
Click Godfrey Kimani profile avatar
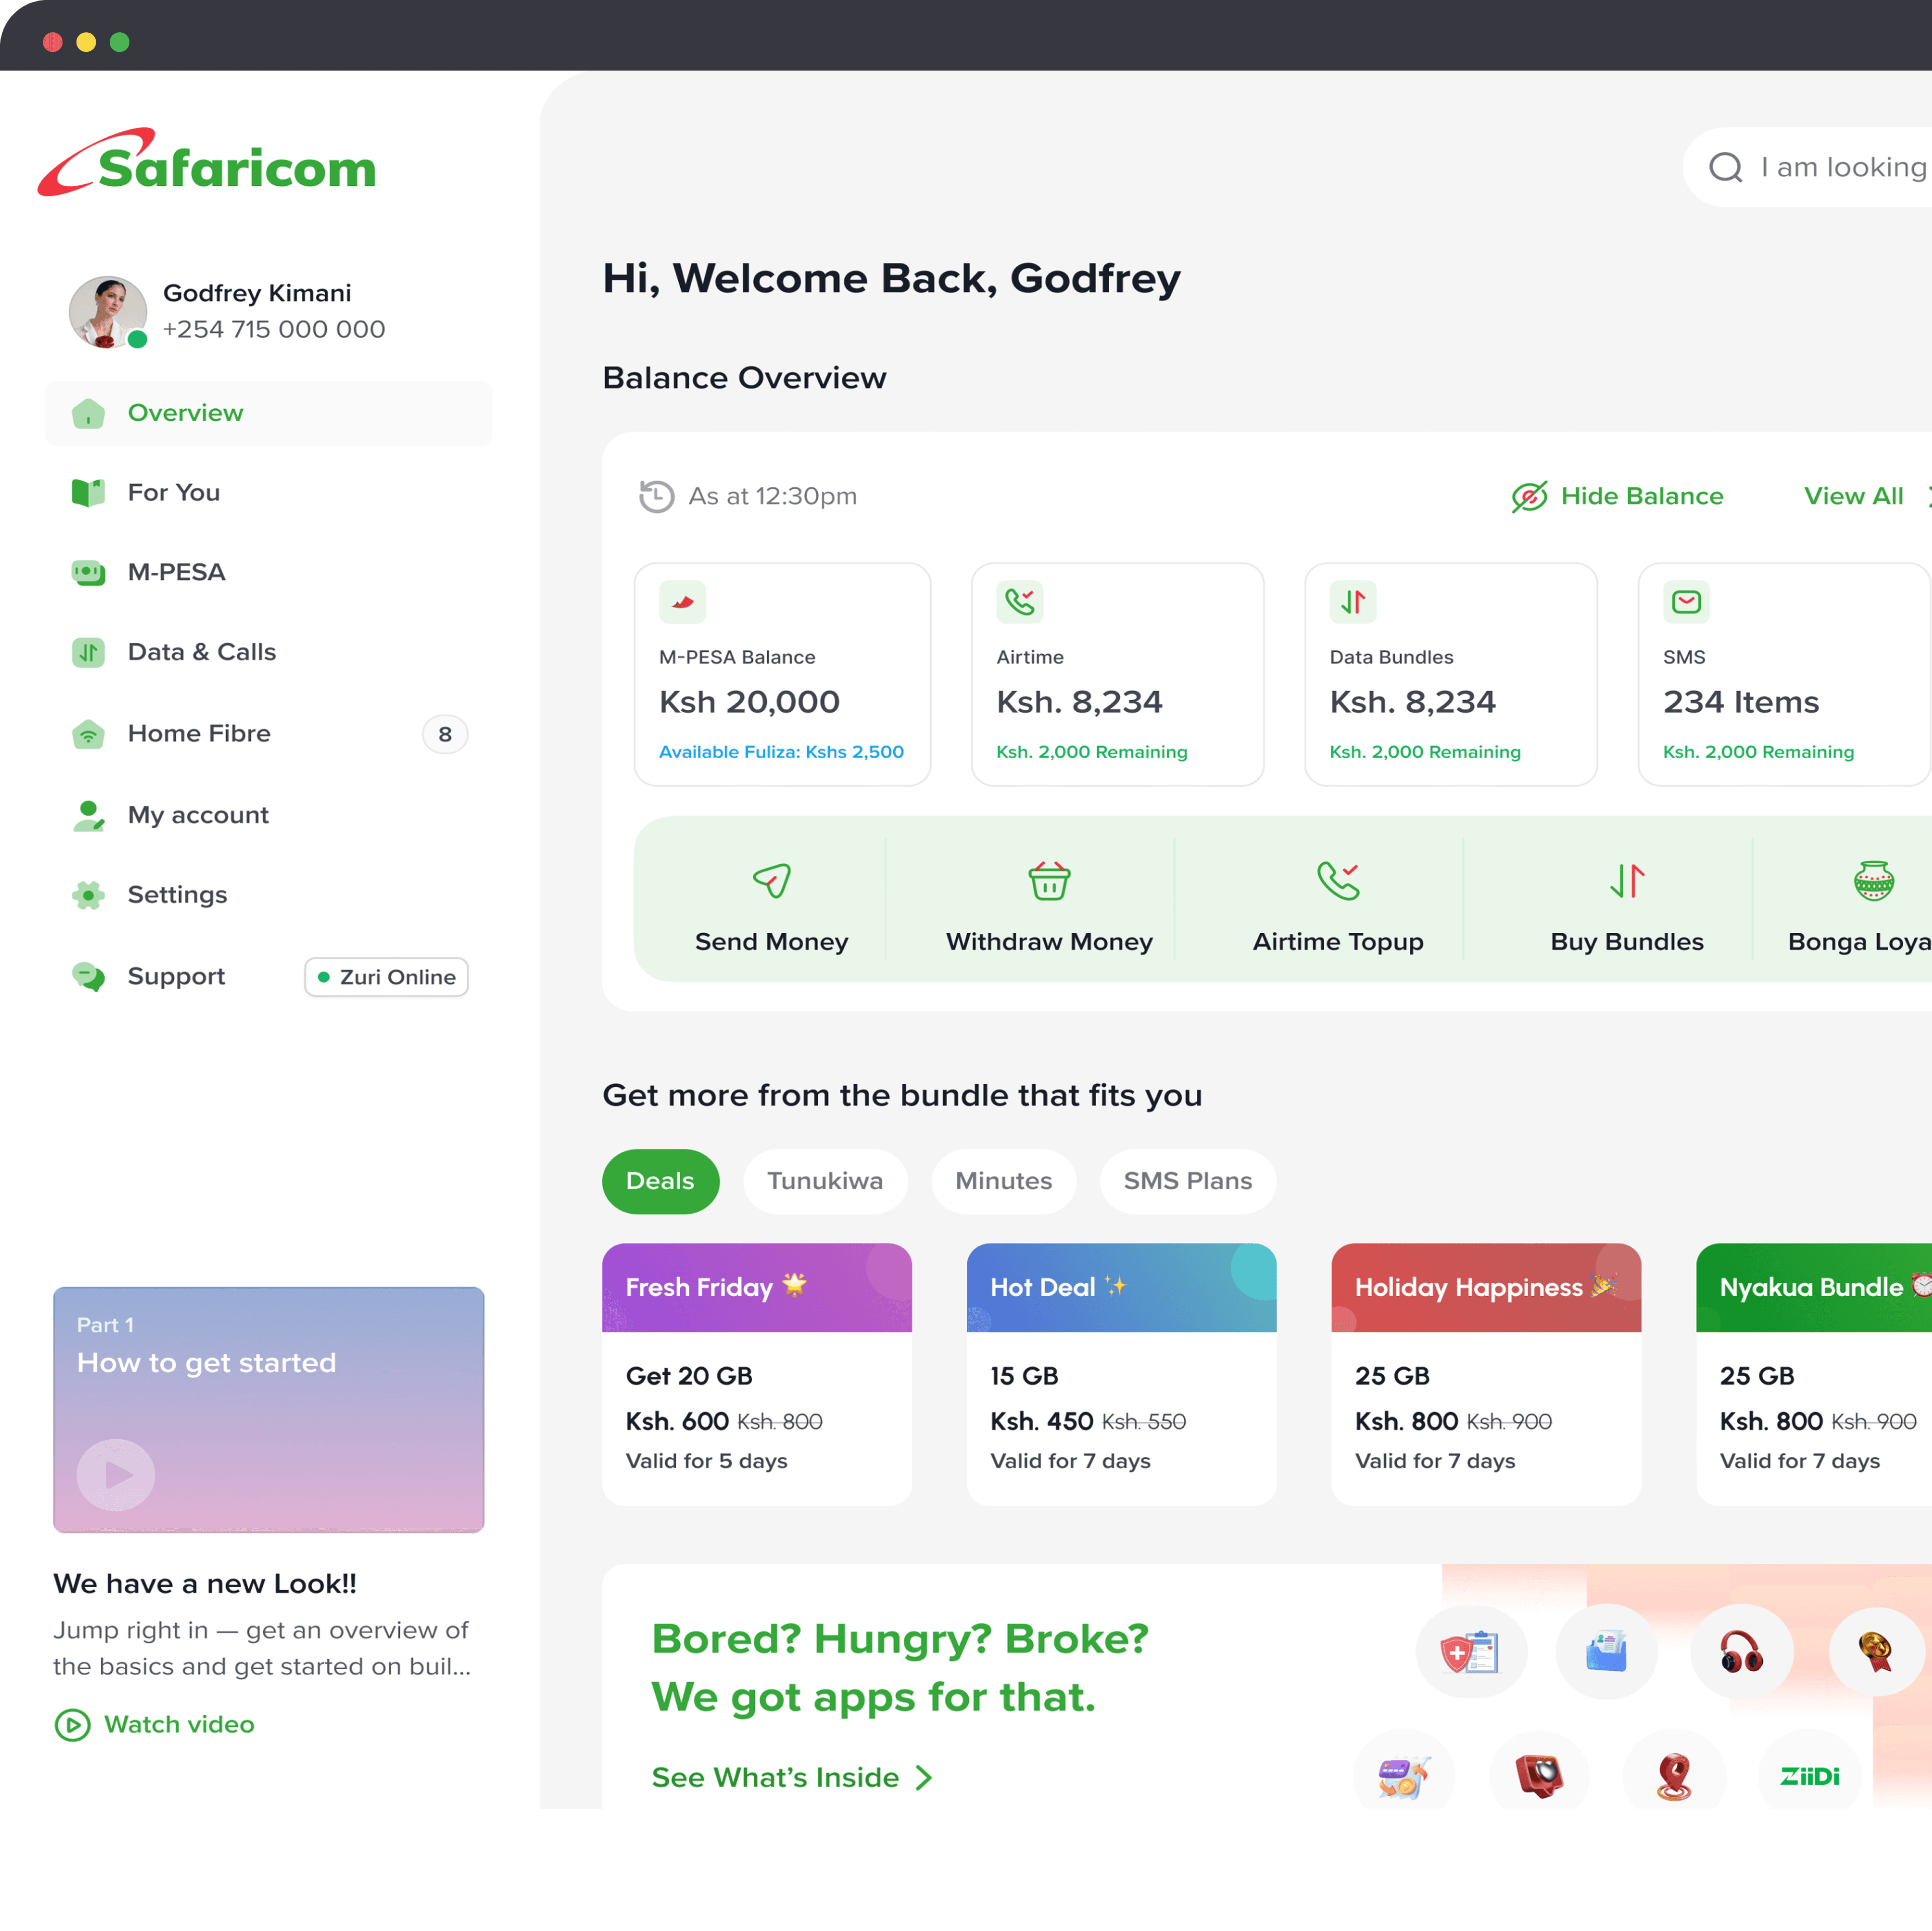(x=108, y=312)
